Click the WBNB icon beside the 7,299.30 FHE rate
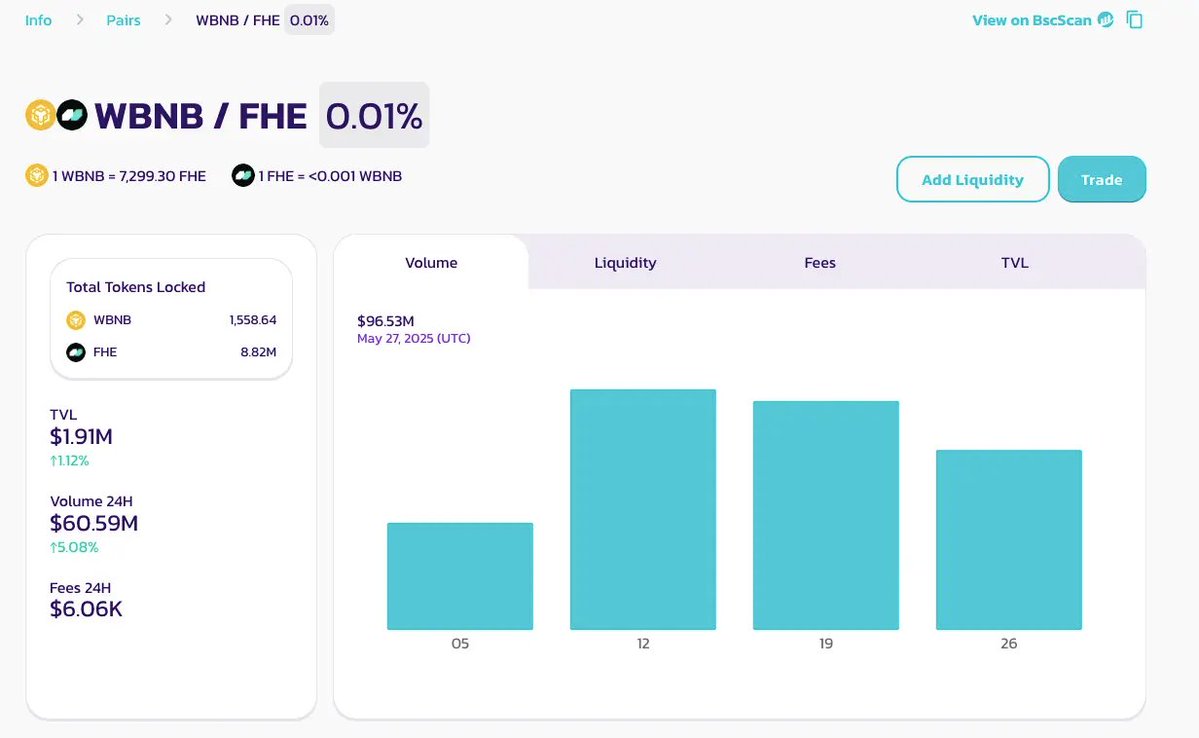1199x738 pixels. (37, 176)
